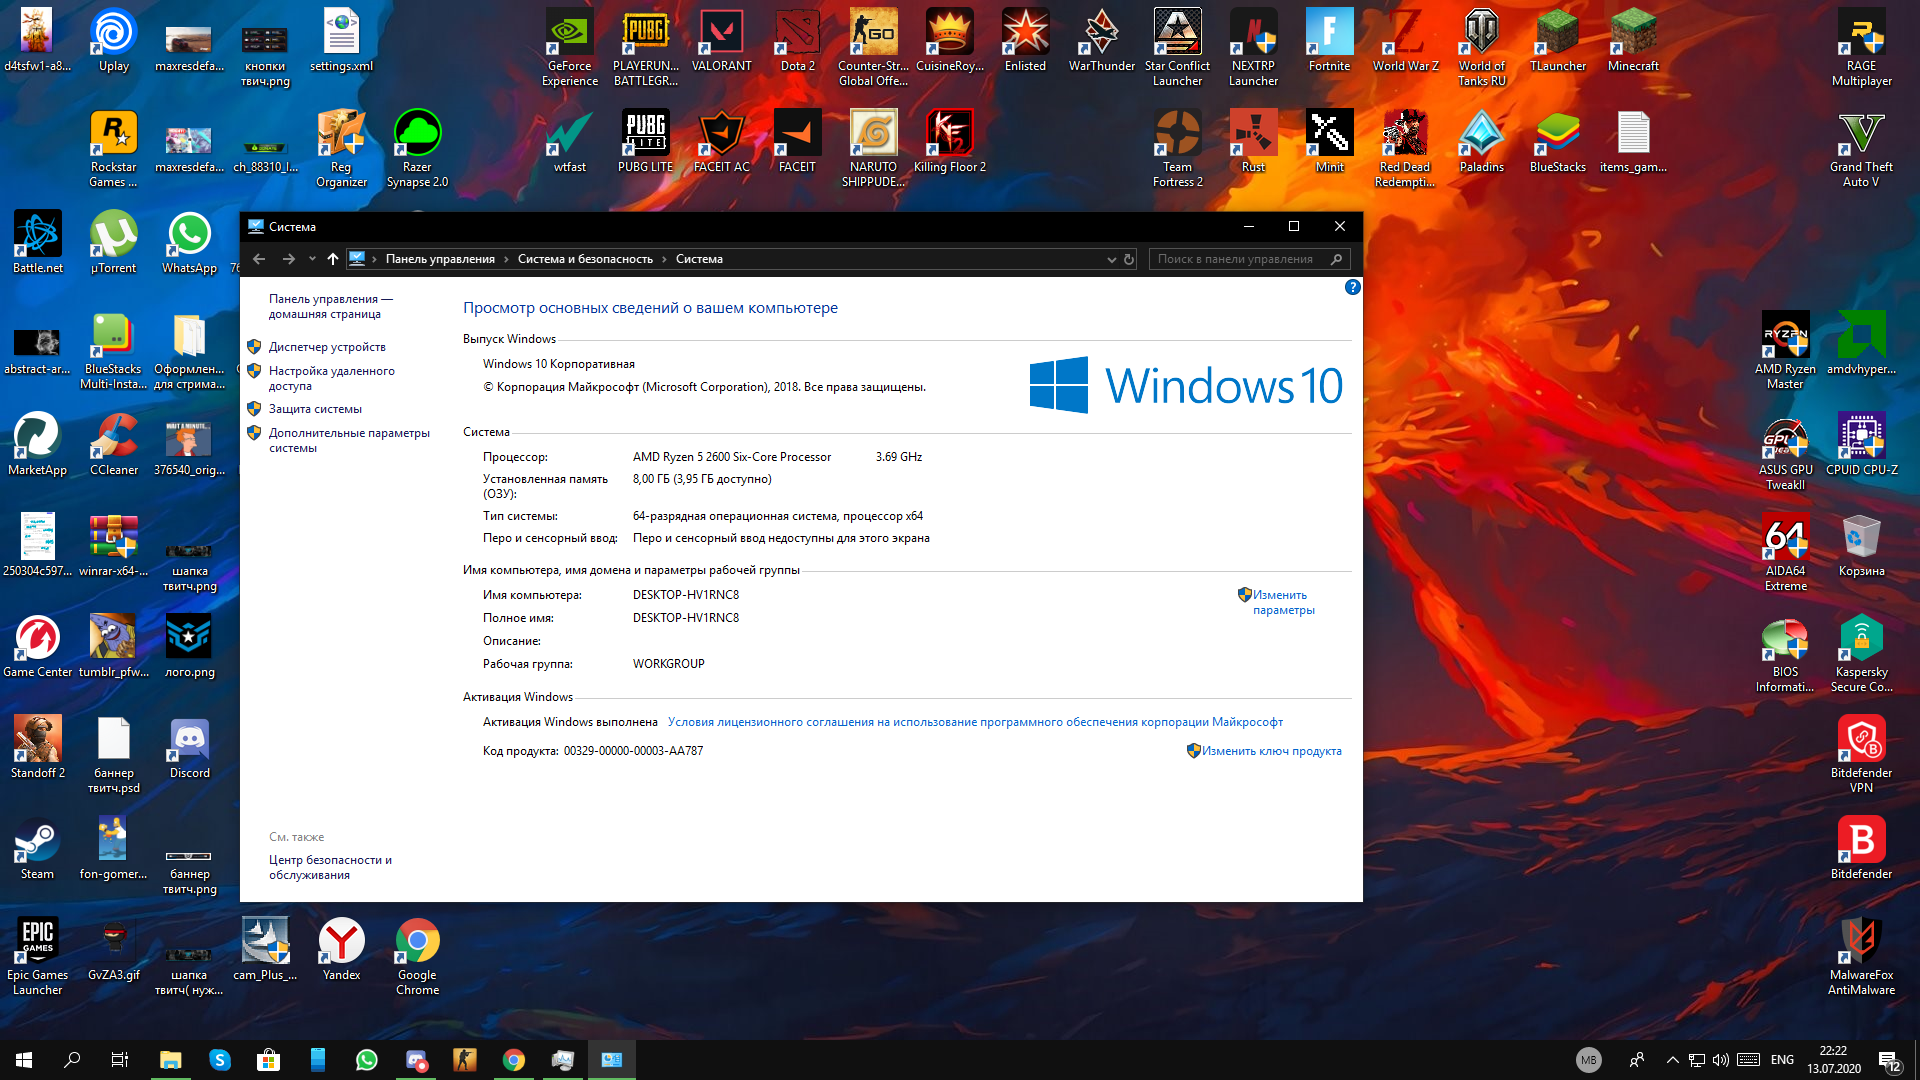Click Изменить ключ продукта link
Viewport: 1920px width, 1080px height.
[x=1271, y=751]
